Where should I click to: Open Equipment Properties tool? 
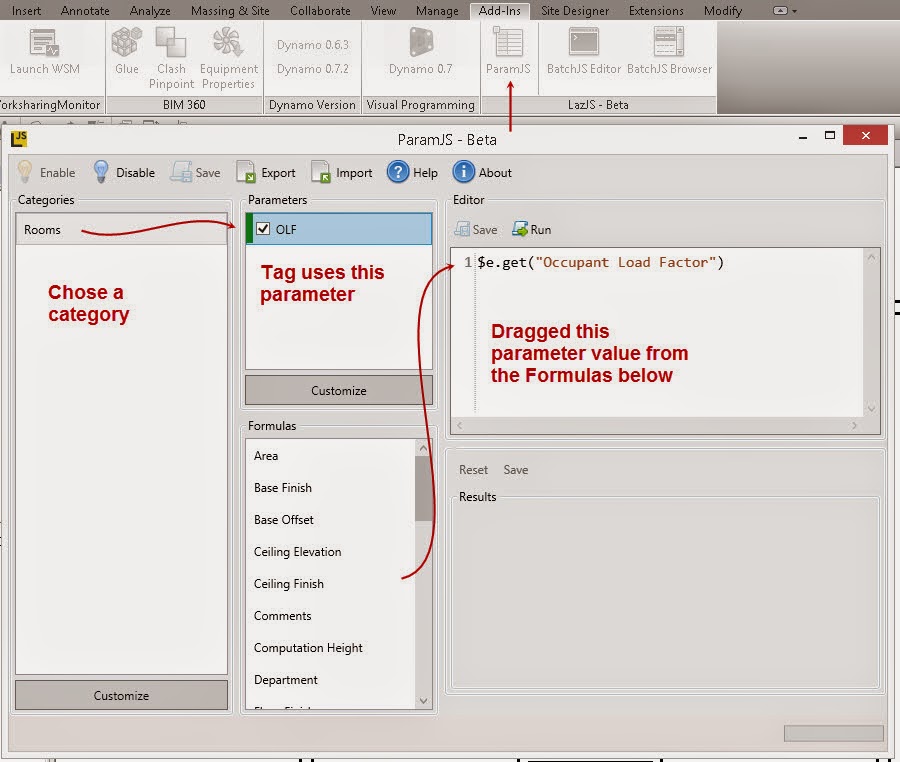(x=228, y=59)
